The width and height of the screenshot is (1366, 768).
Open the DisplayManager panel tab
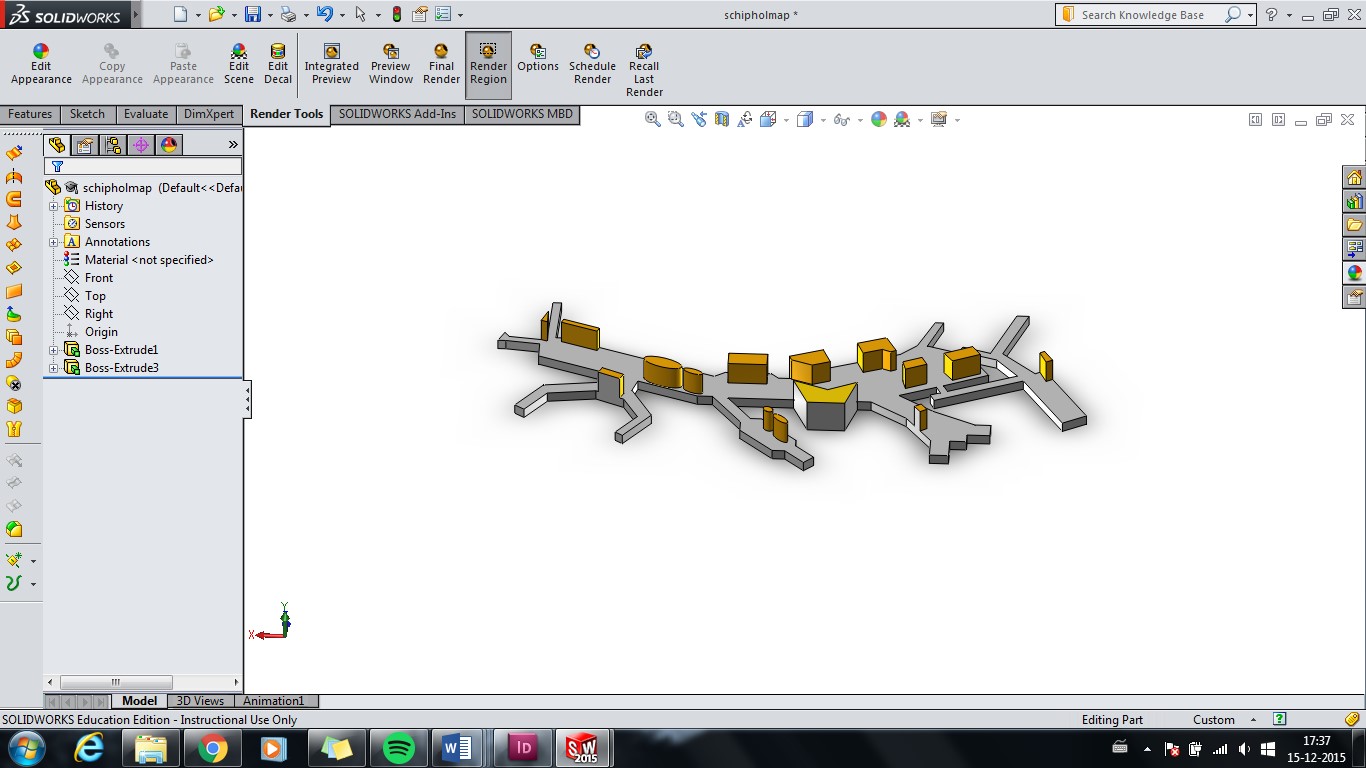(169, 145)
